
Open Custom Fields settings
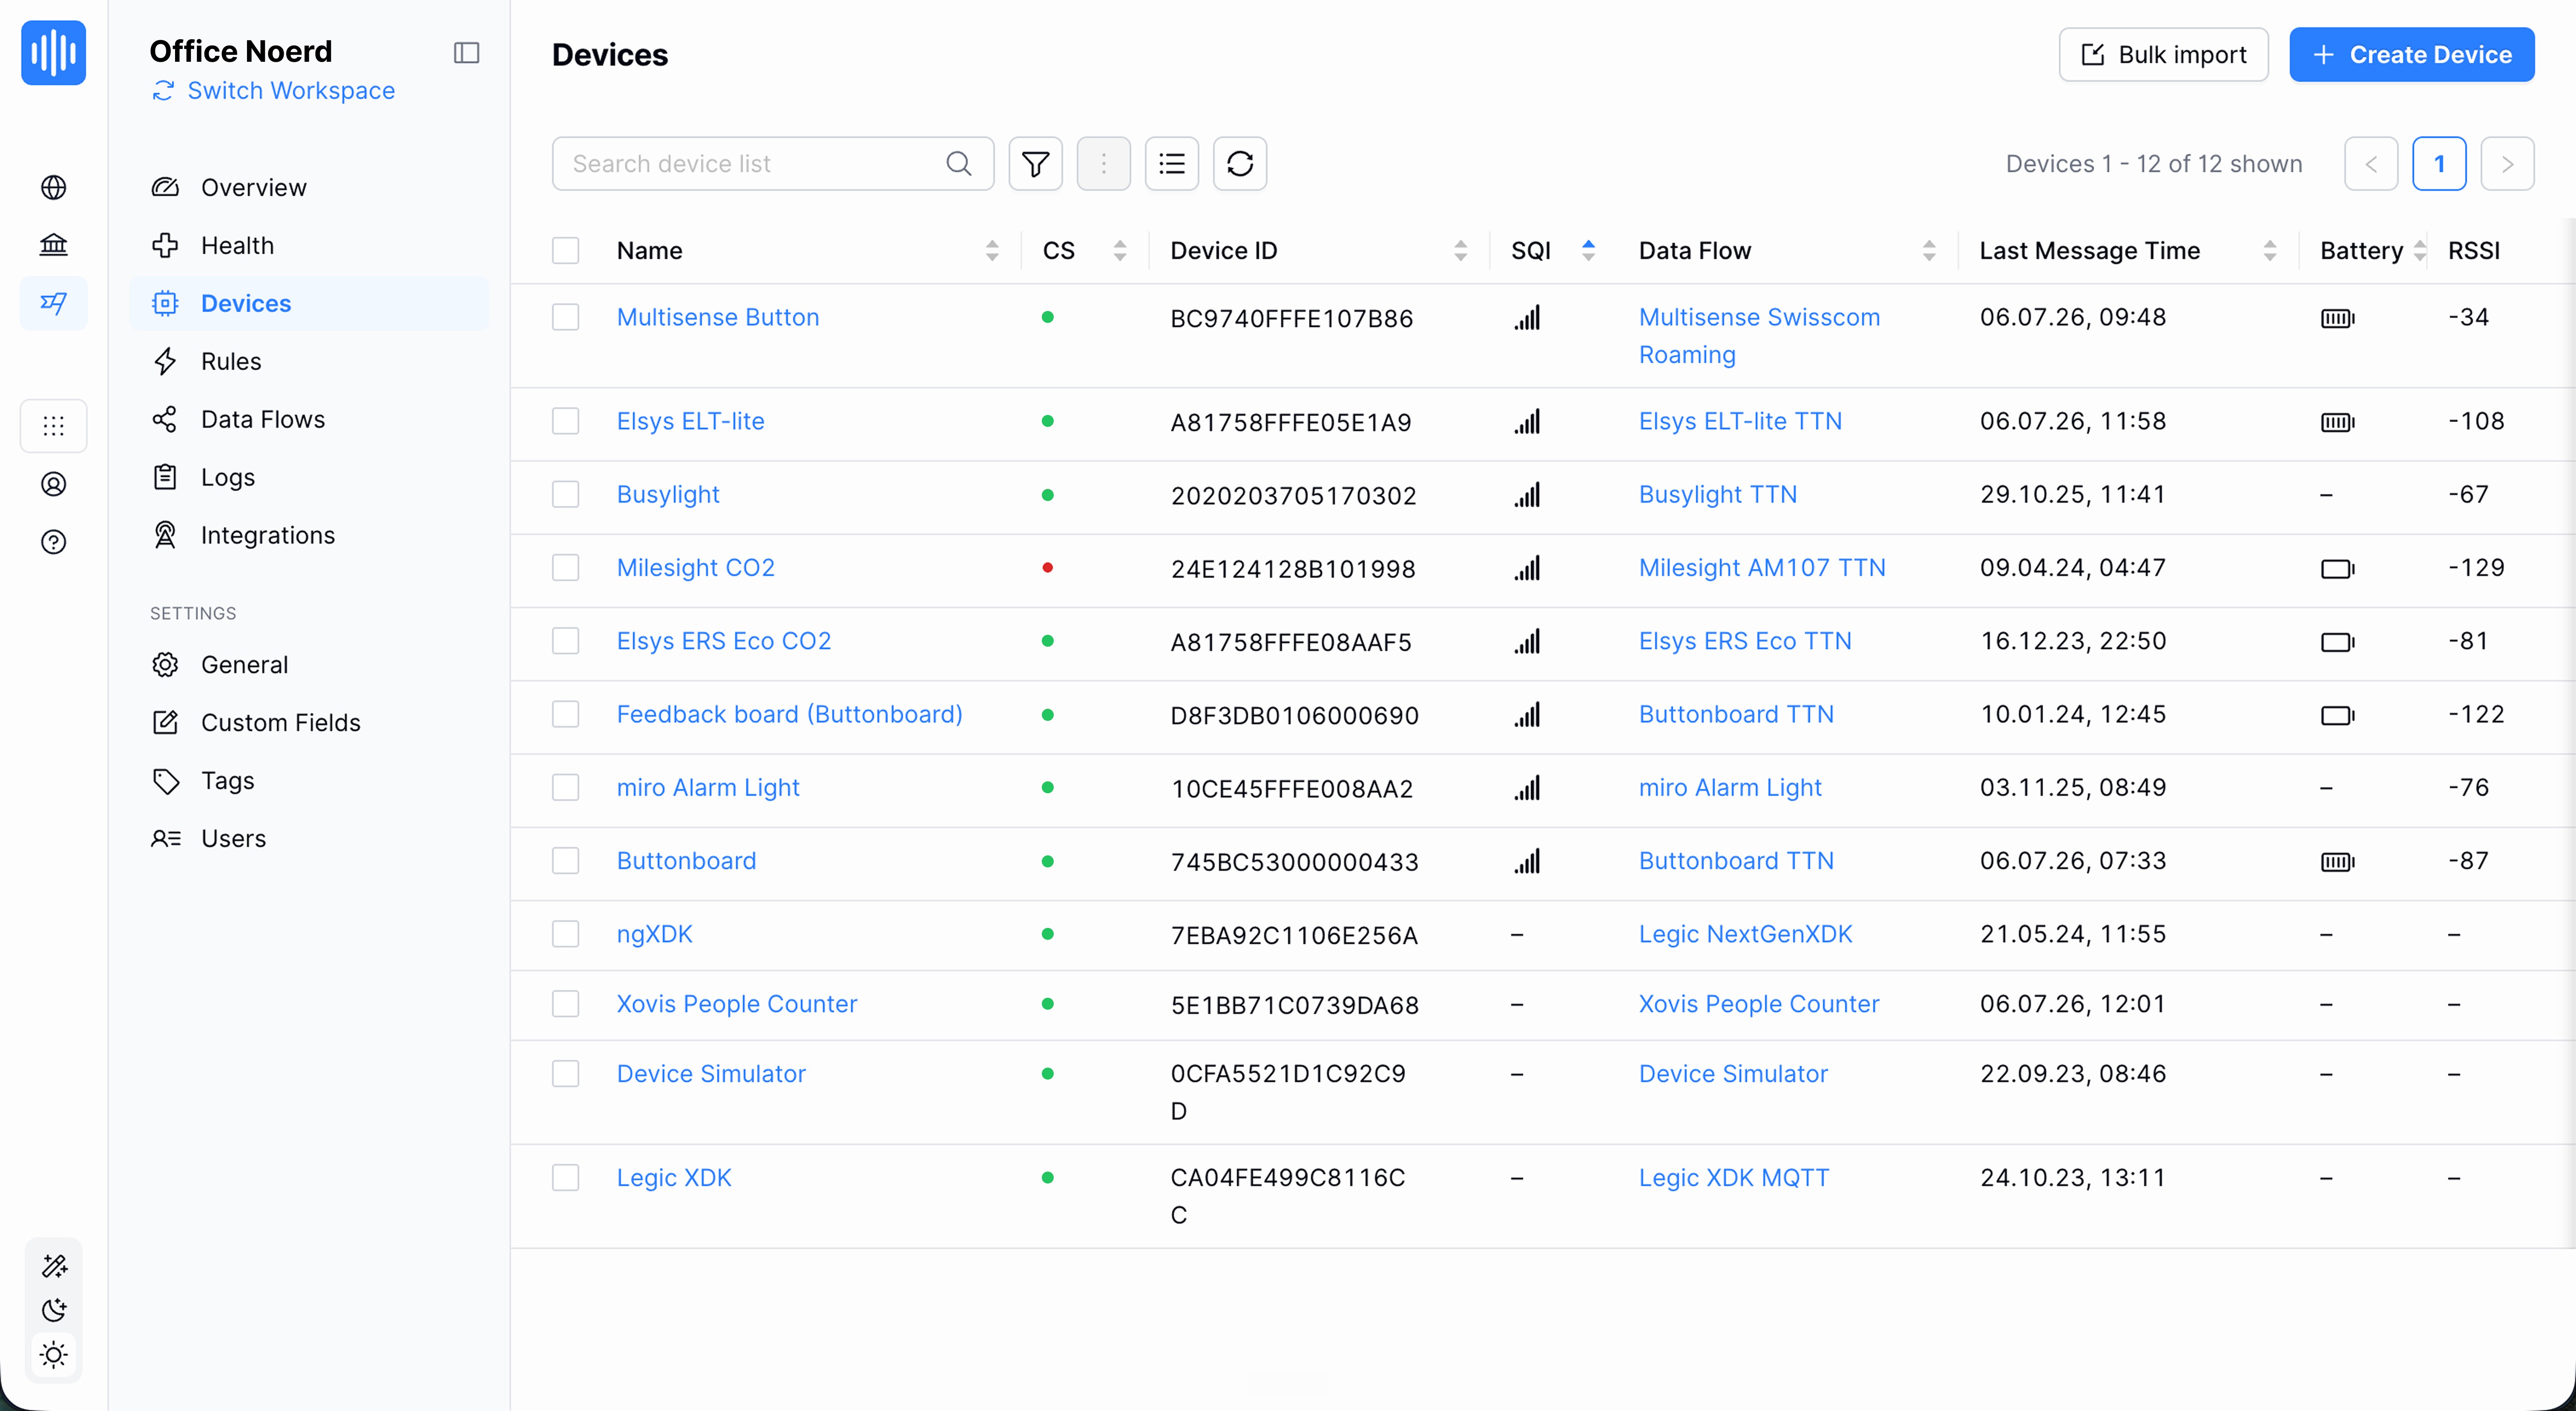[x=308, y=722]
